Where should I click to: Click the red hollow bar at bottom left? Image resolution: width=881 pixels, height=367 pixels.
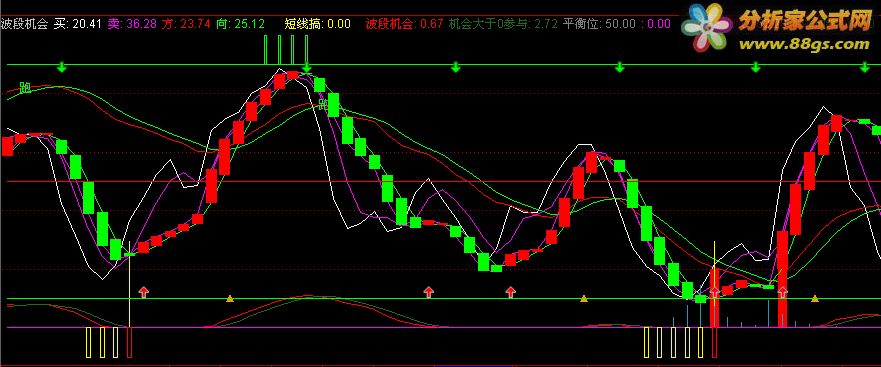pos(130,342)
